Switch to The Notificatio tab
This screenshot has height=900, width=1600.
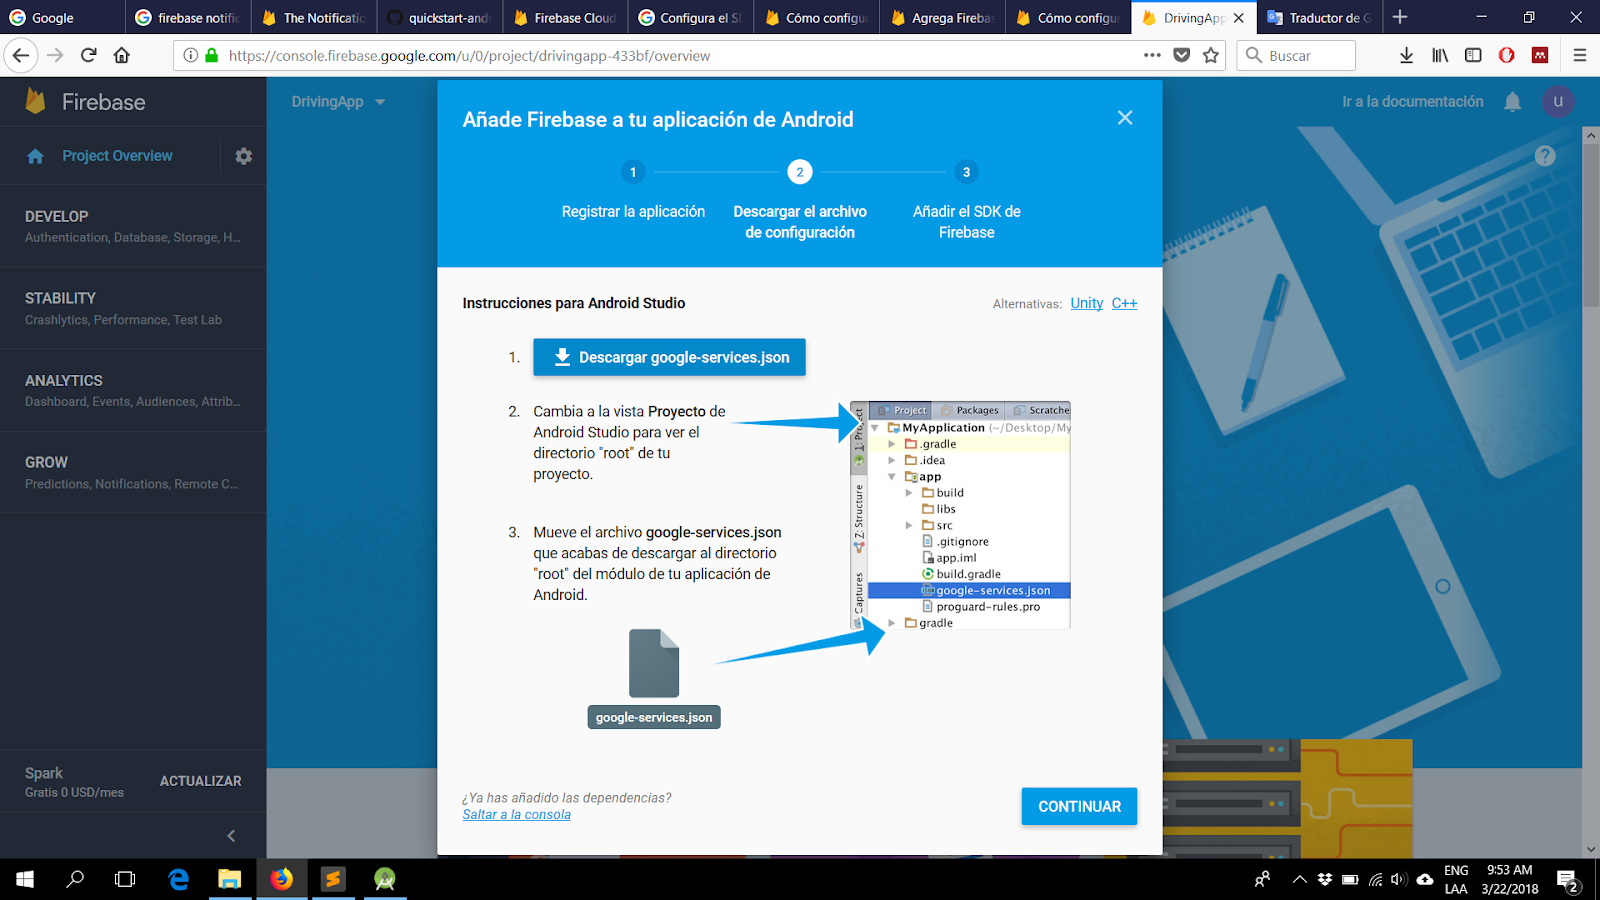(315, 17)
